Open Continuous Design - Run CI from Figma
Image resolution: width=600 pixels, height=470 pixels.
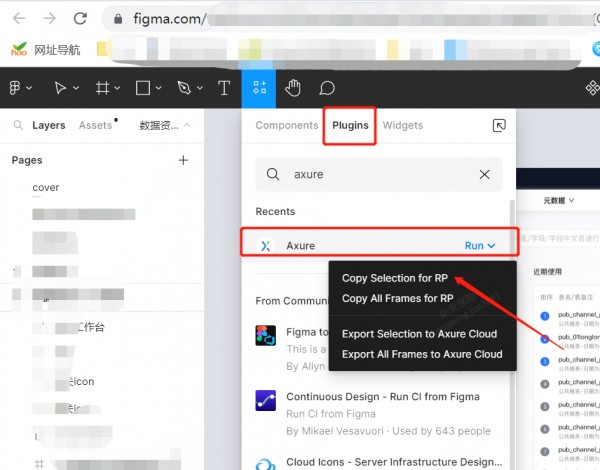(x=383, y=397)
